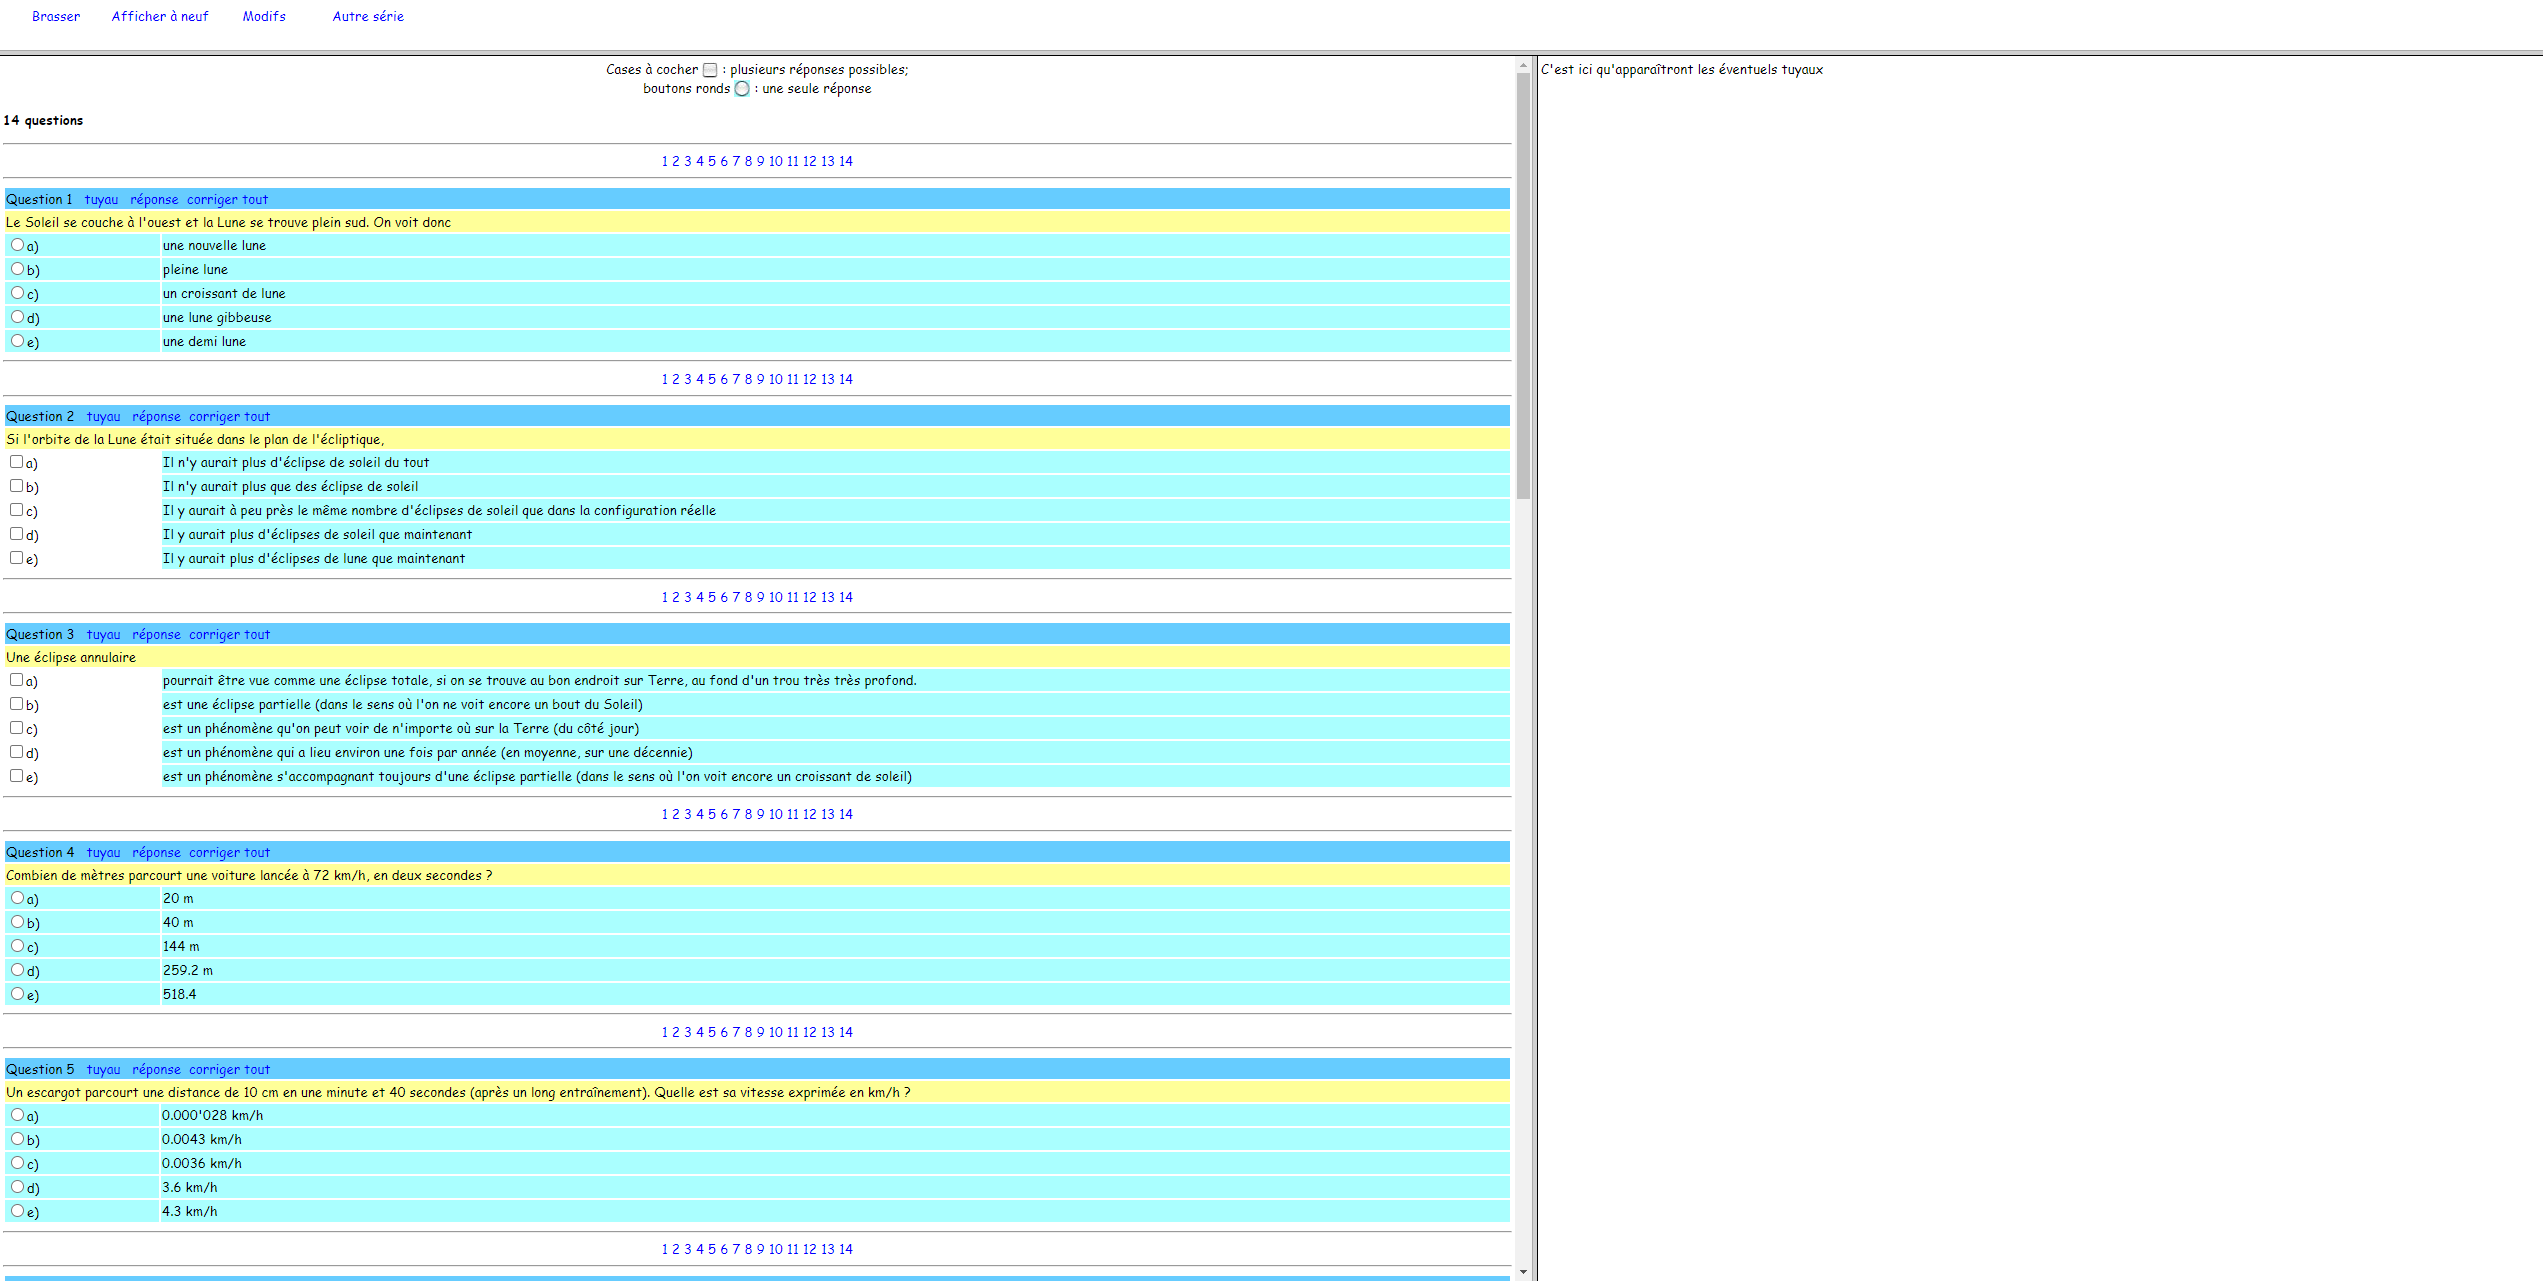The width and height of the screenshot is (2543, 1281).
Task: Click 'corriger tout' in Question 3 header
Action: point(229,634)
